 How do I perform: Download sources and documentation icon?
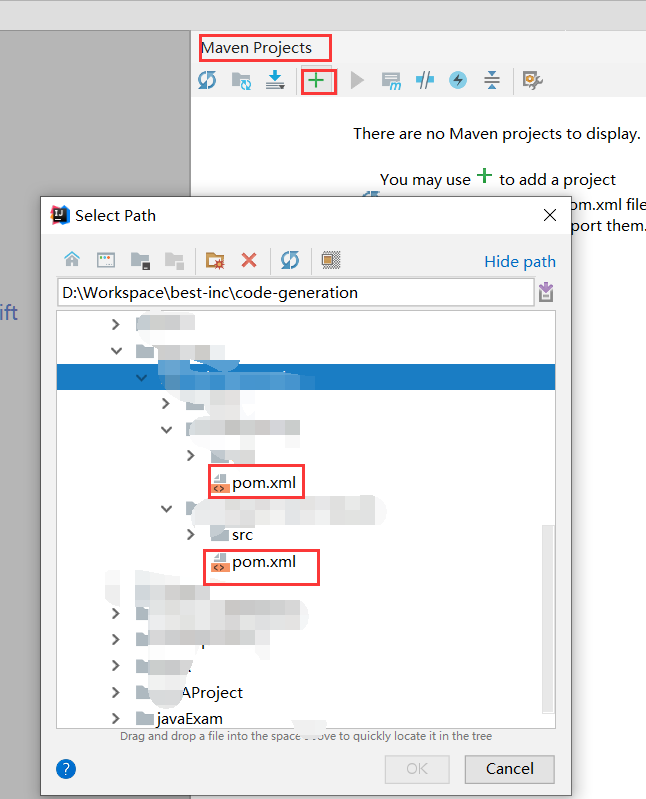[x=275, y=80]
